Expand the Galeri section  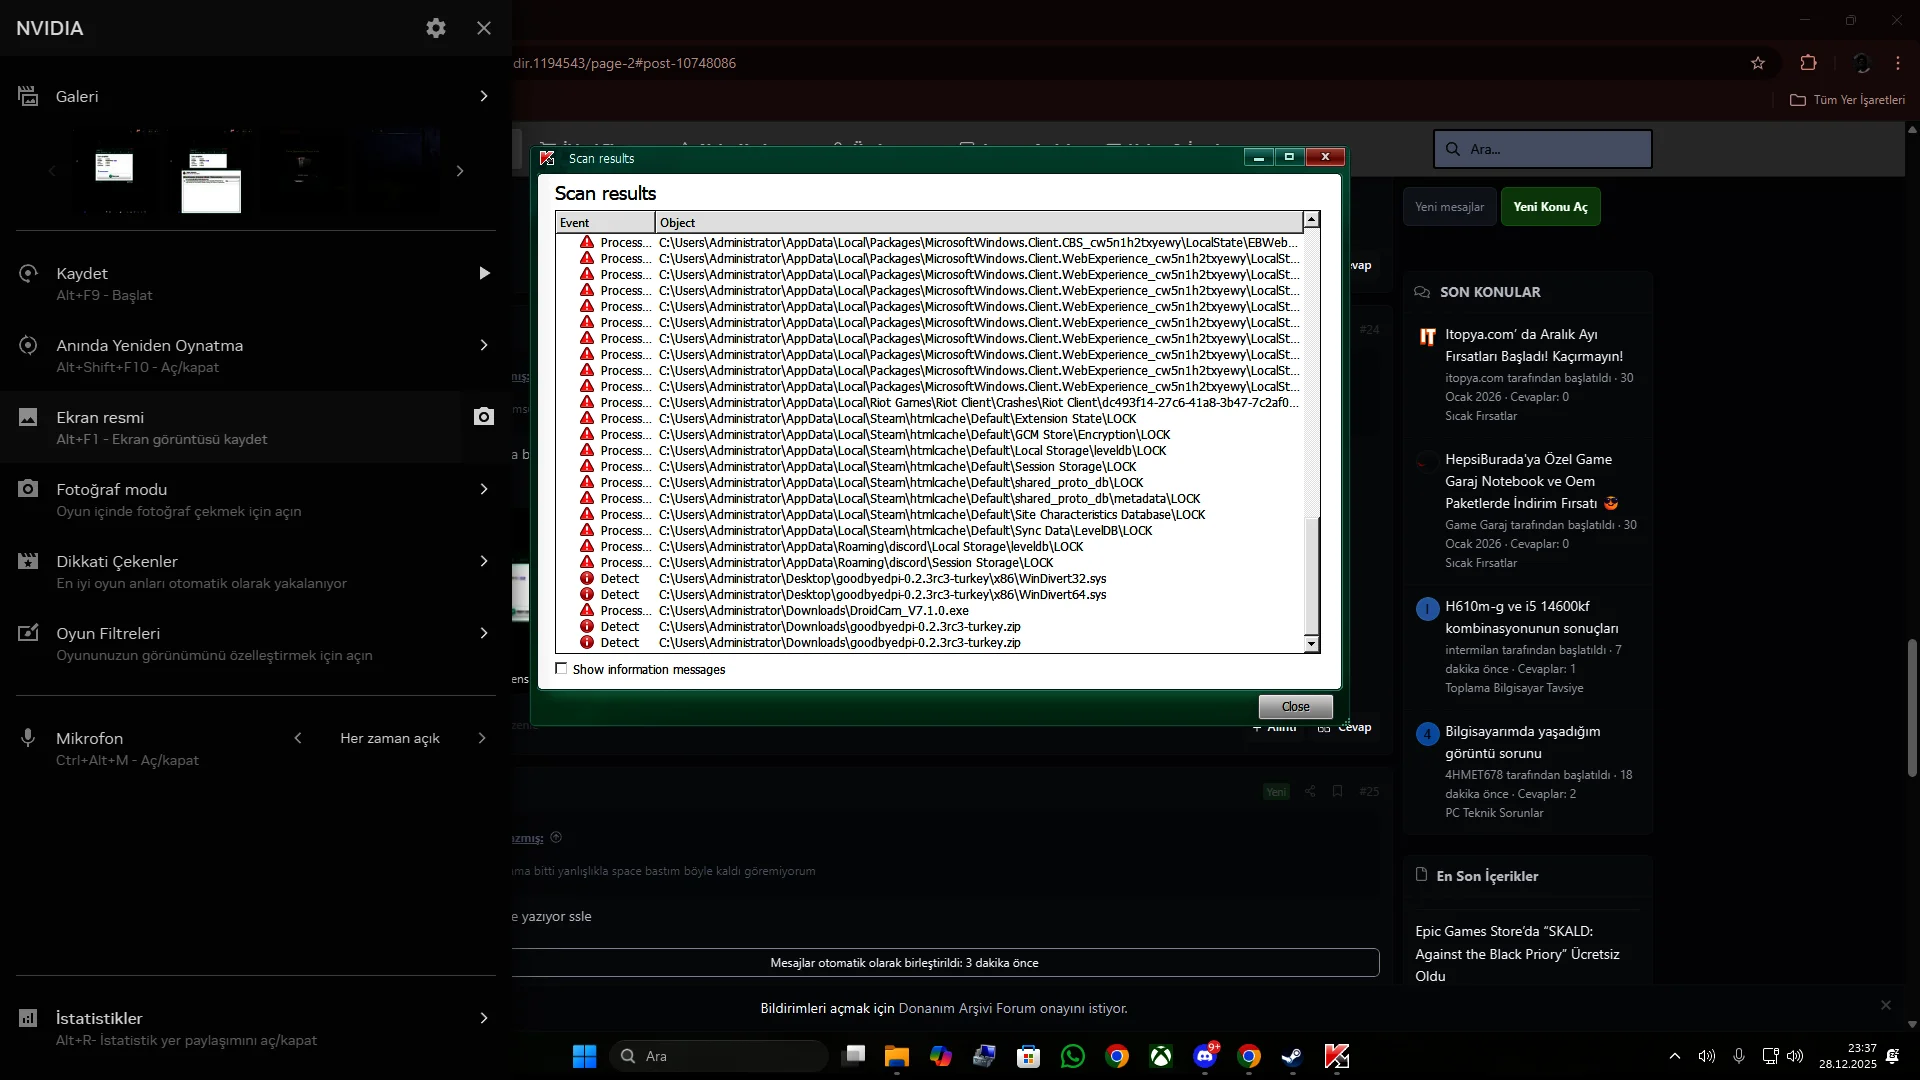[484, 96]
